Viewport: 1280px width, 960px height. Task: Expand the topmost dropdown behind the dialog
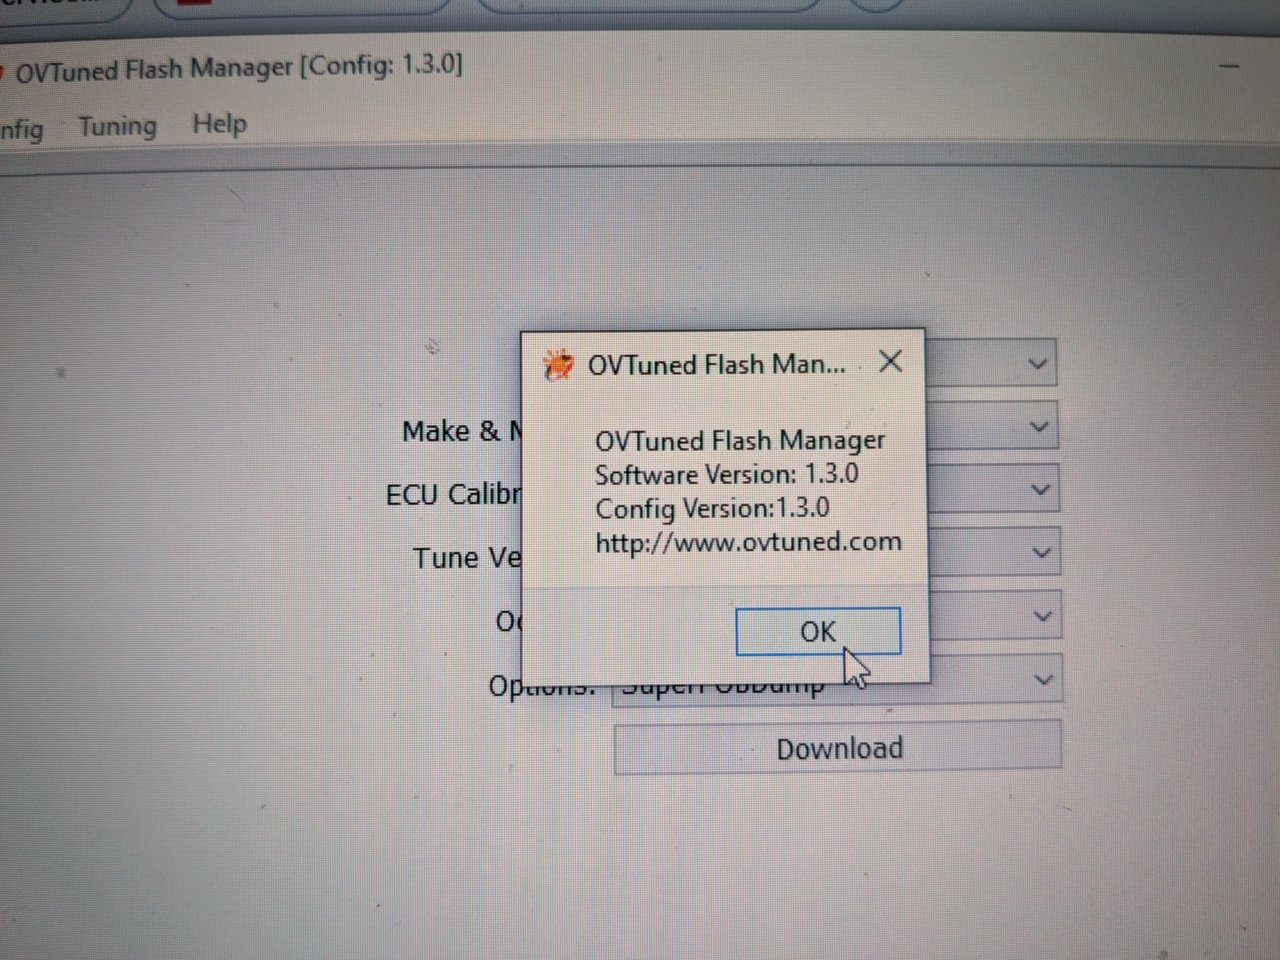click(1037, 364)
